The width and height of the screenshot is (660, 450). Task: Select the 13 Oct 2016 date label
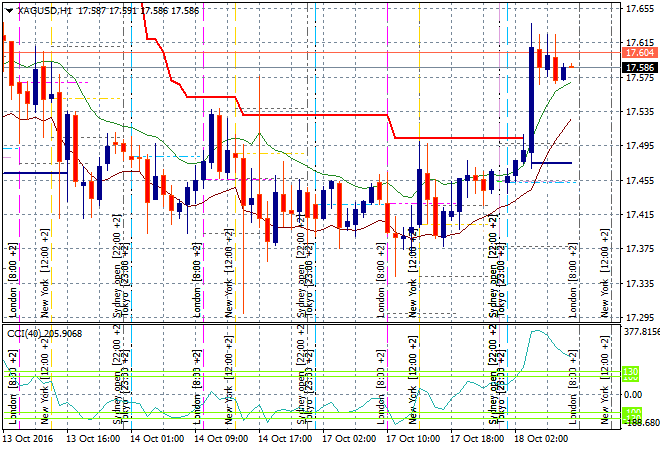[x=28, y=438]
